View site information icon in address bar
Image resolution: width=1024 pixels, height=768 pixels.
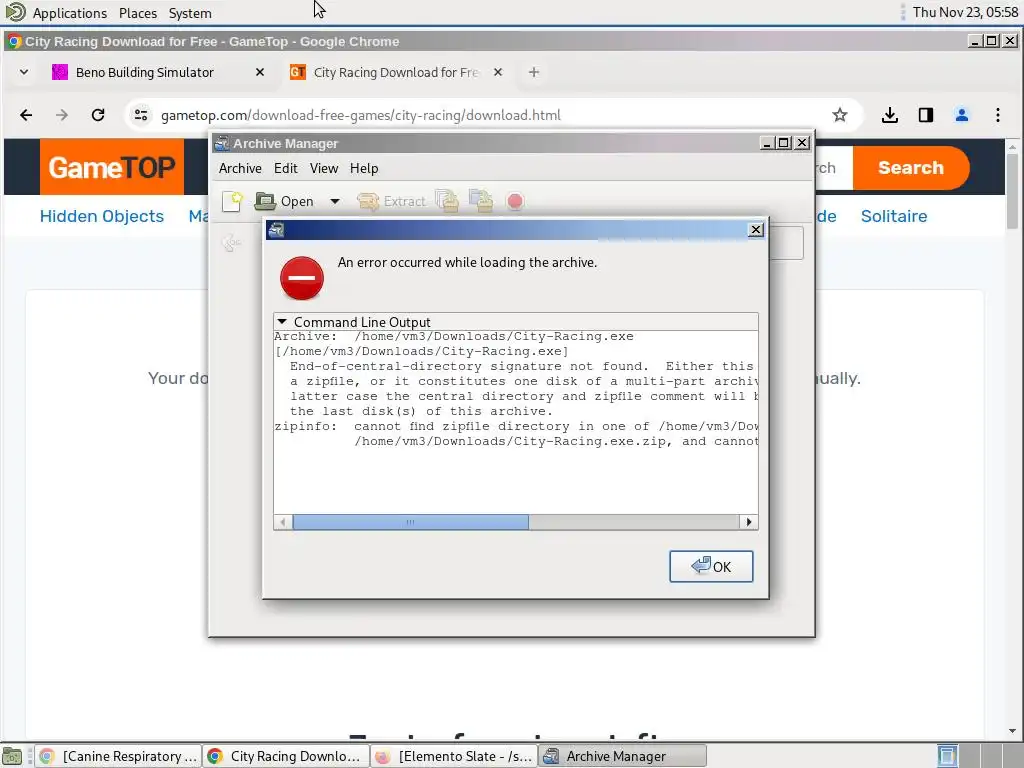pos(140,115)
